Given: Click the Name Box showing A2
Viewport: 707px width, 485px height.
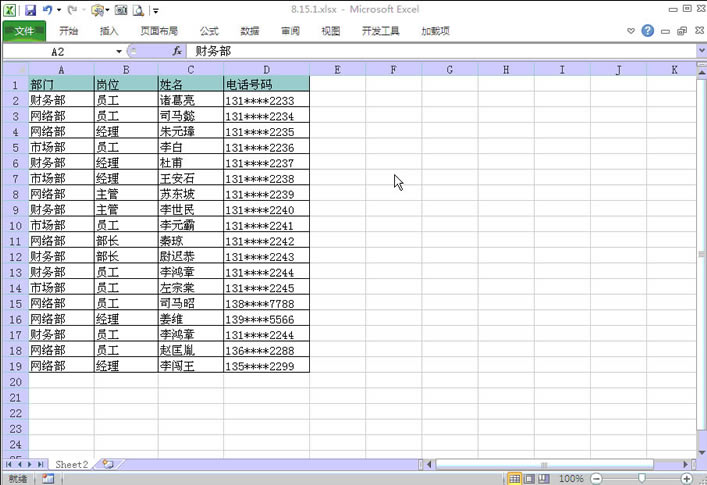Looking at the screenshot, I should click(x=58, y=51).
